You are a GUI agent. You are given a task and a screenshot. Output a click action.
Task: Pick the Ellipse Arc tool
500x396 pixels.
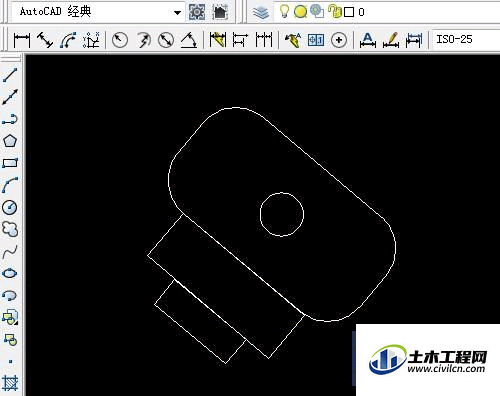click(x=10, y=295)
